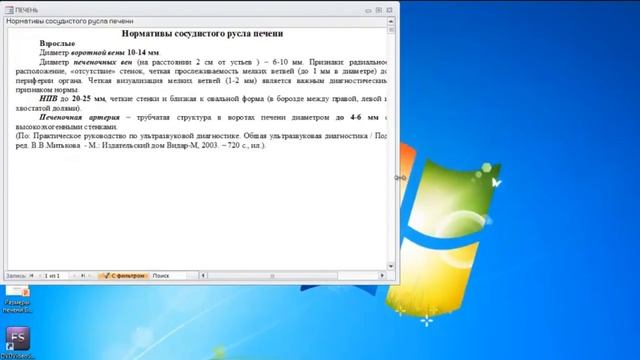Click the vertical scrollbar up arrow

(x=391, y=21)
